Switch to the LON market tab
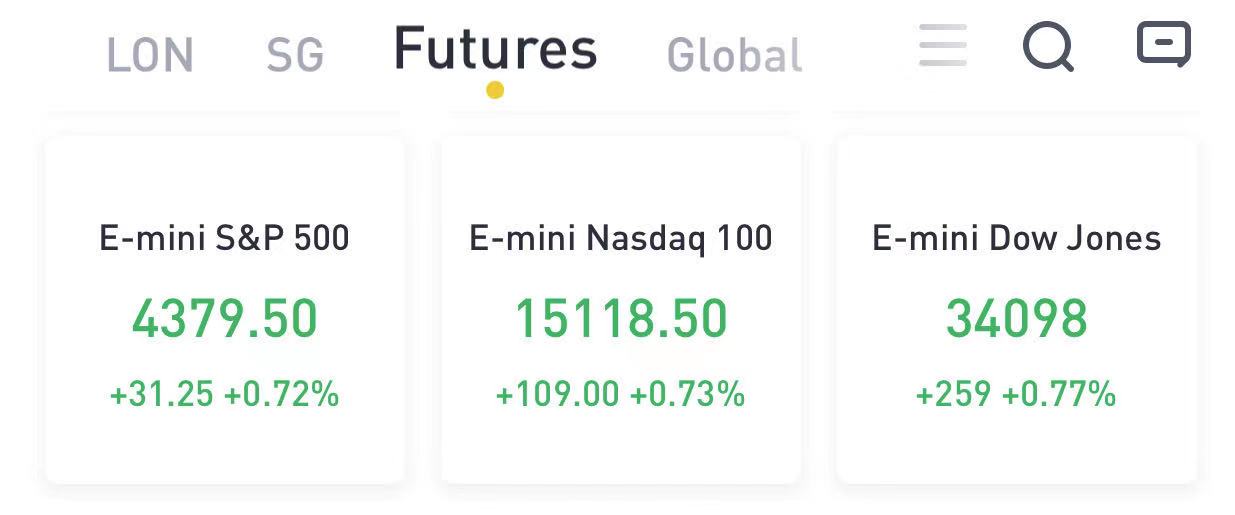The image size is (1235, 515). (150, 55)
